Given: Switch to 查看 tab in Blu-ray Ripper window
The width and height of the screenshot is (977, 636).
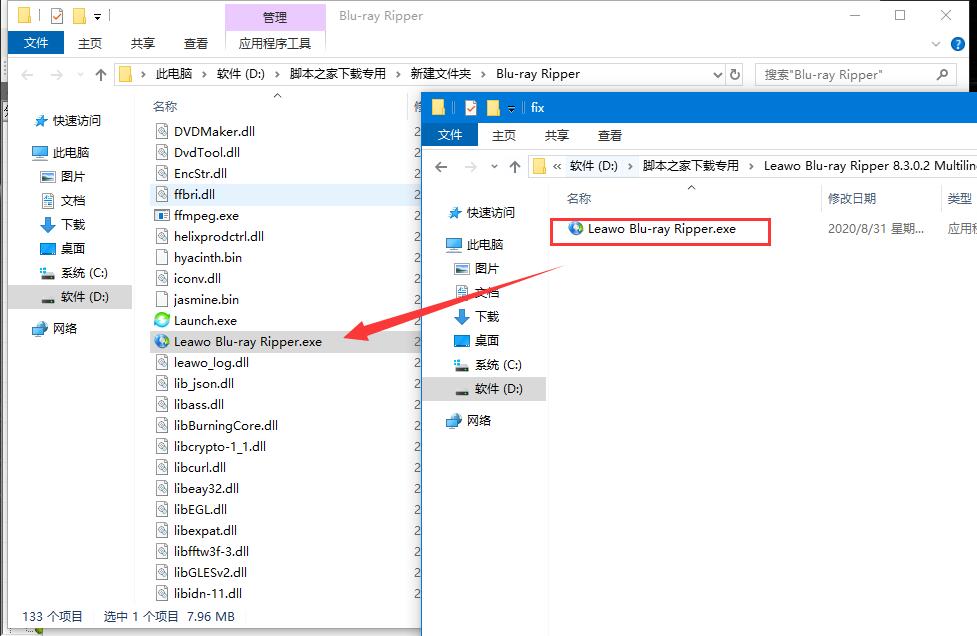Looking at the screenshot, I should (196, 43).
